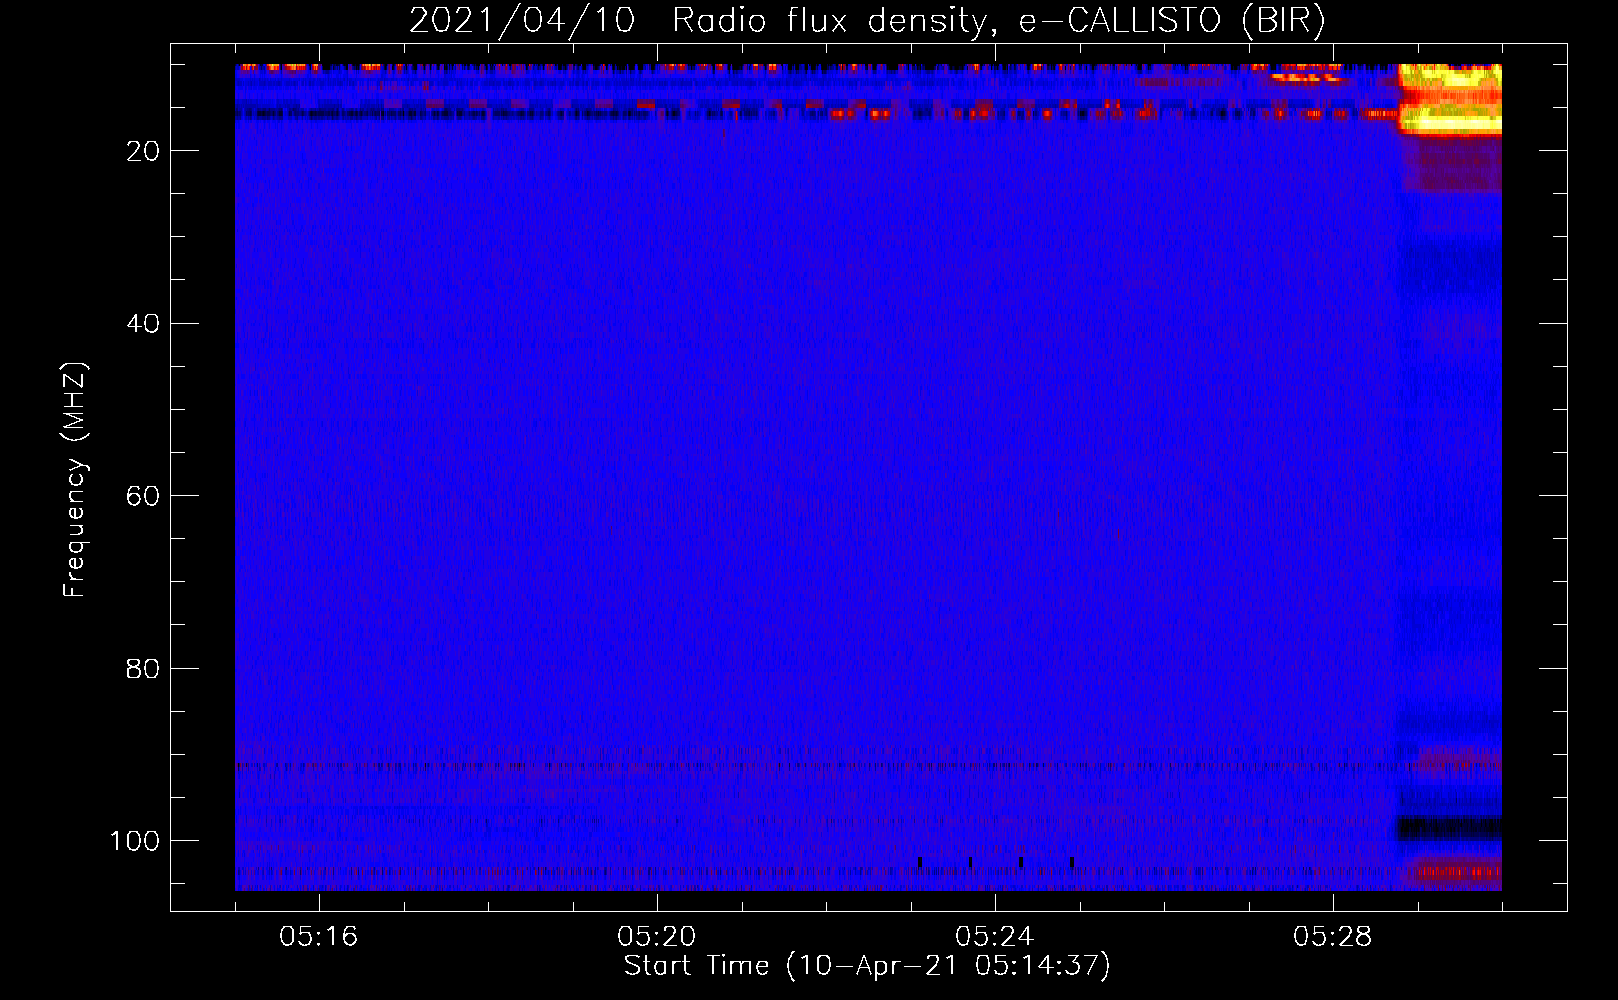1618x1000 pixels.
Task: Click the '40' frequency tick label
Action: click(143, 323)
